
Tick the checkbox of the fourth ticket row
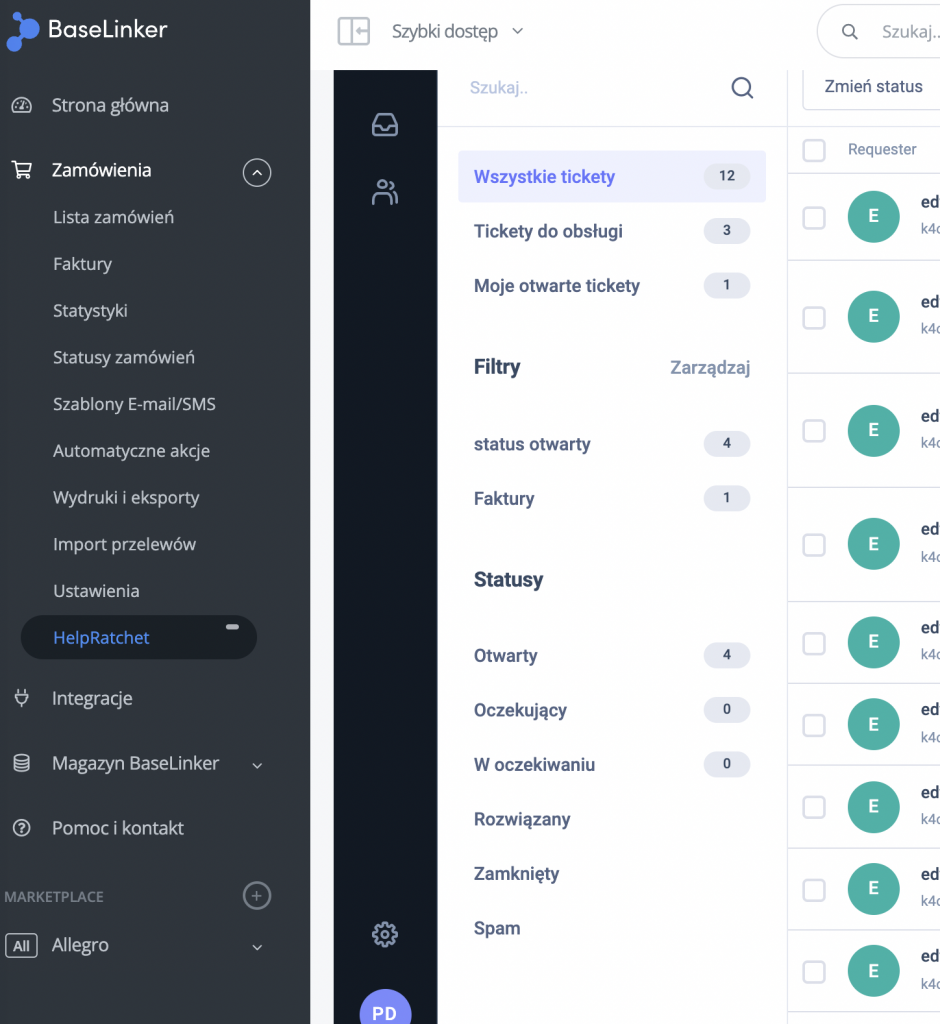(x=814, y=545)
